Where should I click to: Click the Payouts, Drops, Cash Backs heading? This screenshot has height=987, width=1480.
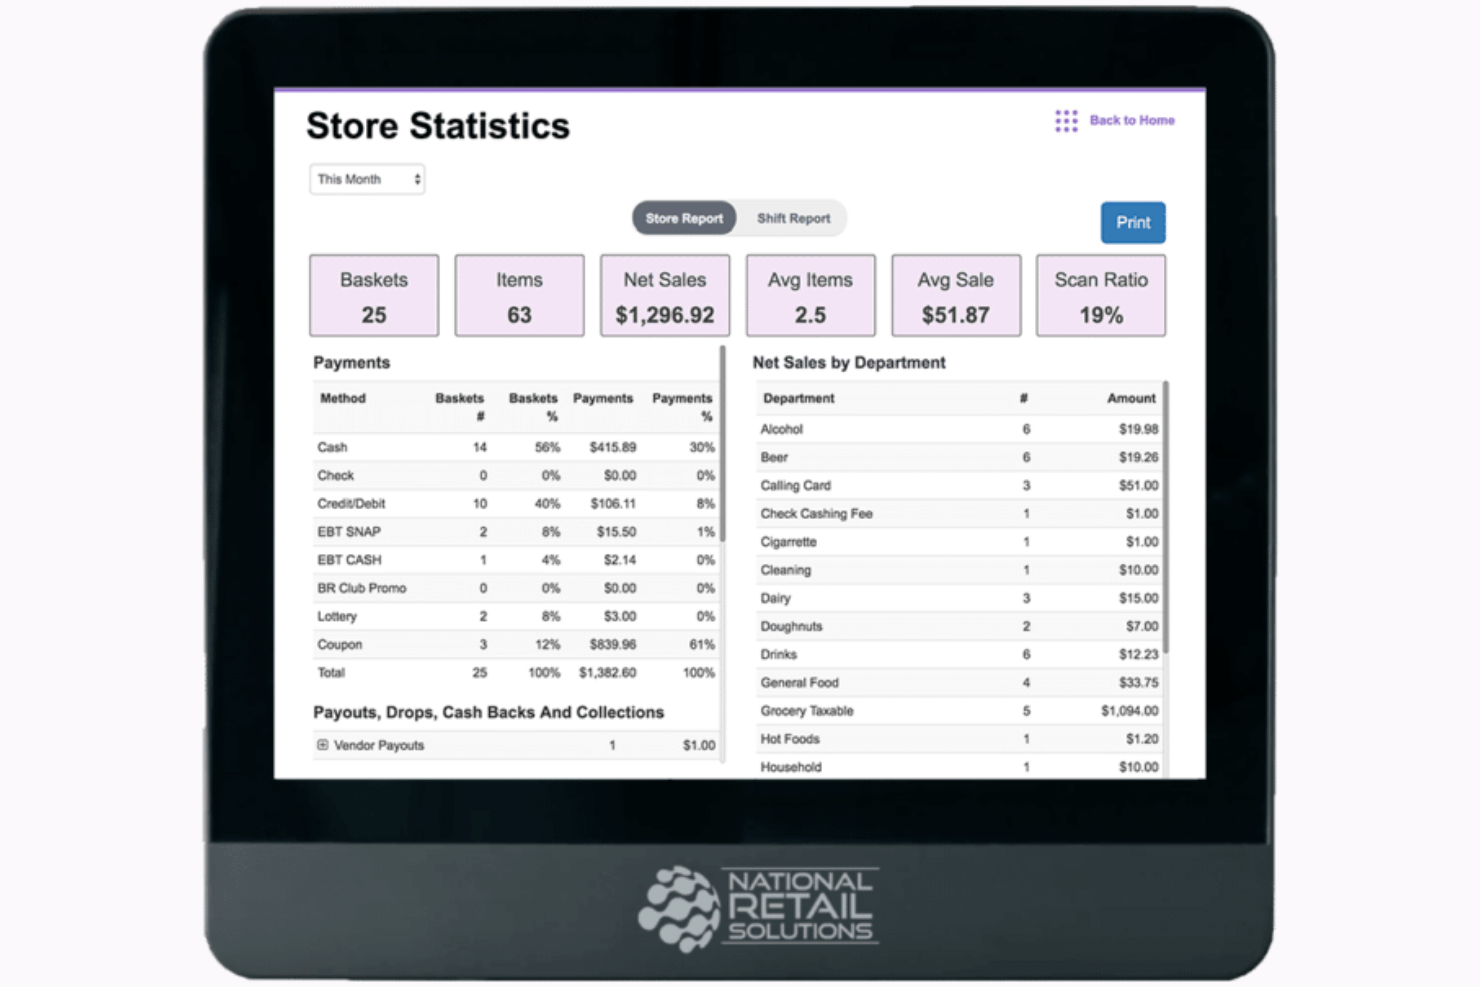[488, 712]
